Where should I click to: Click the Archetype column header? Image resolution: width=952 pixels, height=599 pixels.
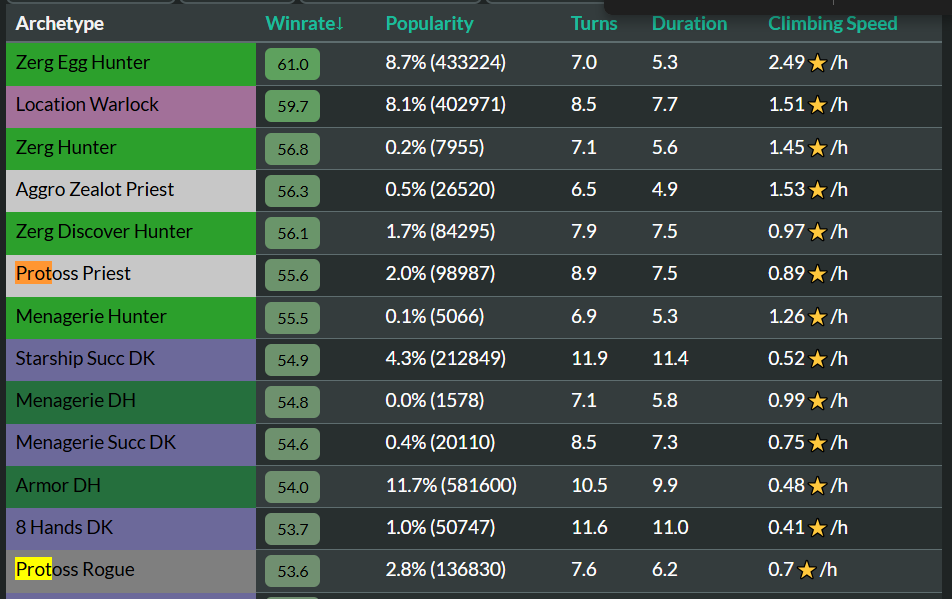point(60,24)
